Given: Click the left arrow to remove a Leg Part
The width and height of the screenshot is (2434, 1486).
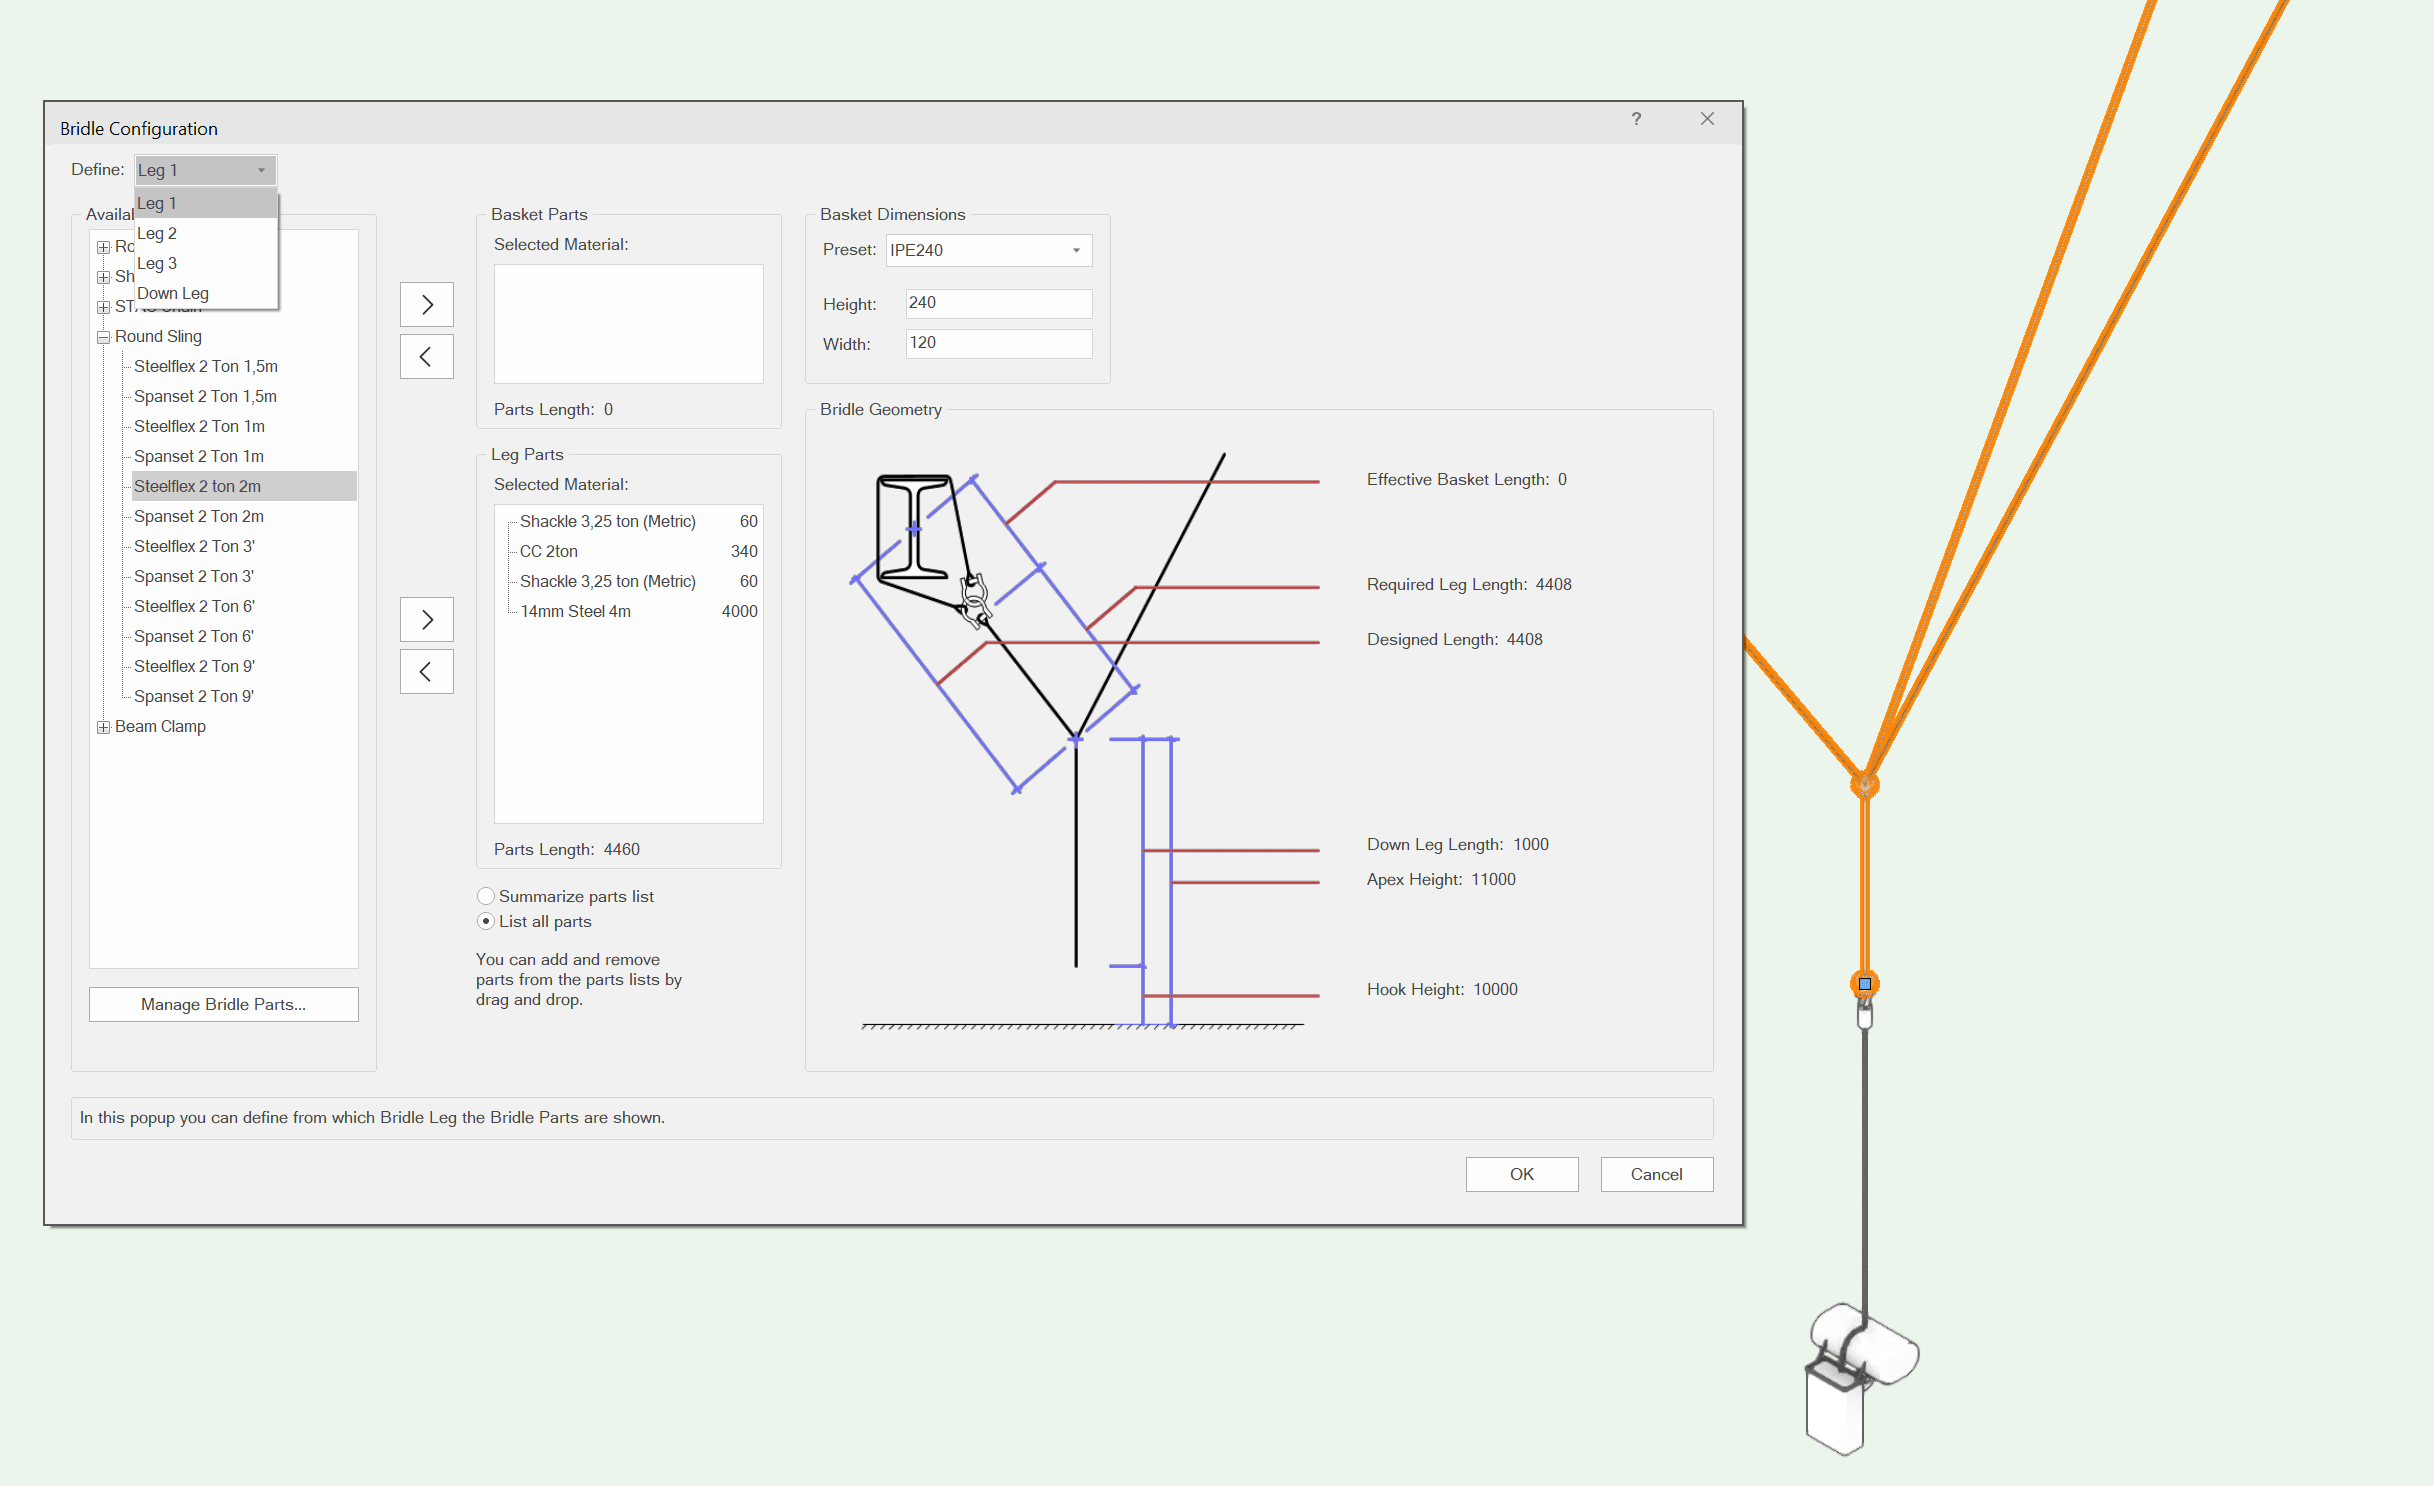Looking at the screenshot, I should (x=426, y=671).
